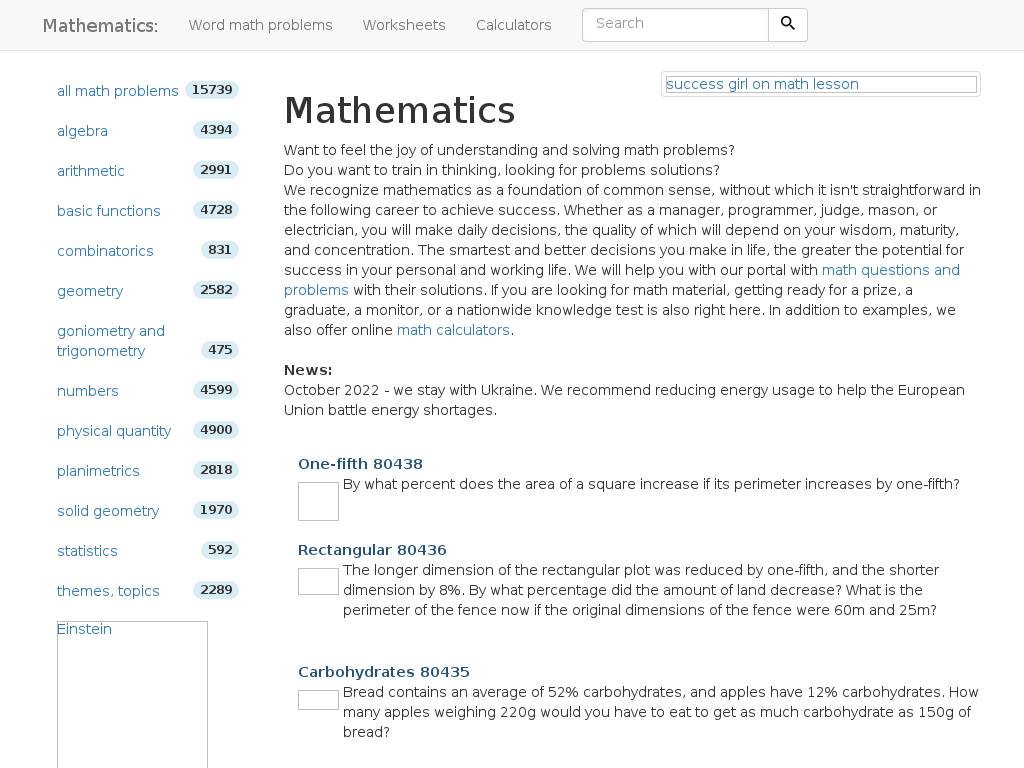Open Word math problems menu
Screen dimensions: 1024x768
click(260, 25)
